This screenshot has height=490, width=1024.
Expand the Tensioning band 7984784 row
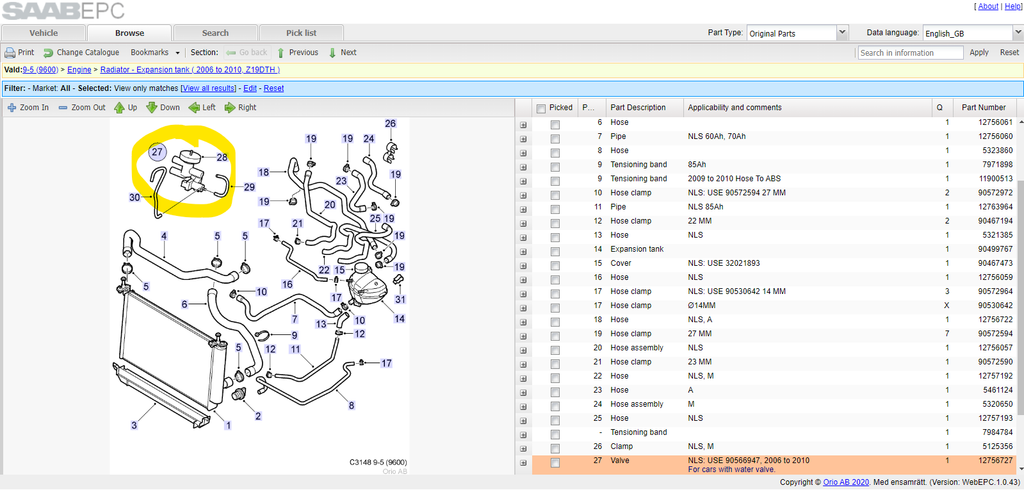pos(523,433)
